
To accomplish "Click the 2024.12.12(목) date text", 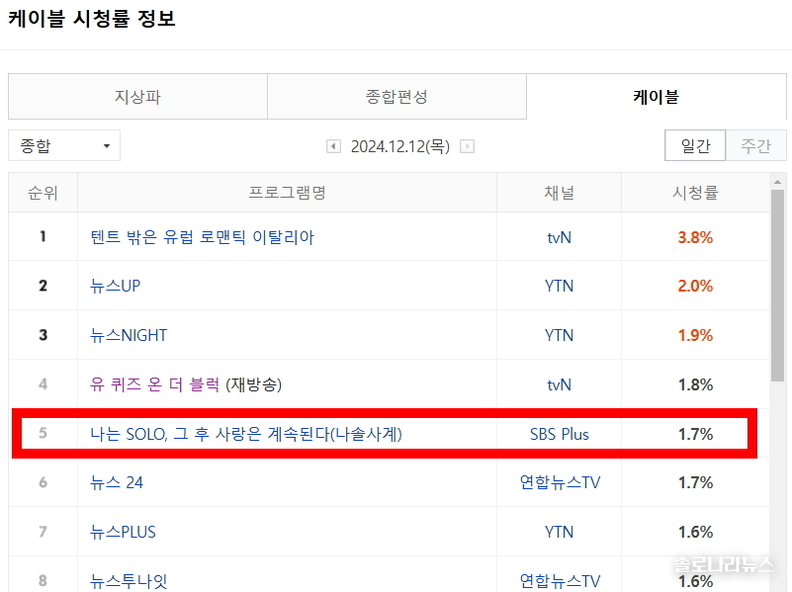I will (x=400, y=146).
